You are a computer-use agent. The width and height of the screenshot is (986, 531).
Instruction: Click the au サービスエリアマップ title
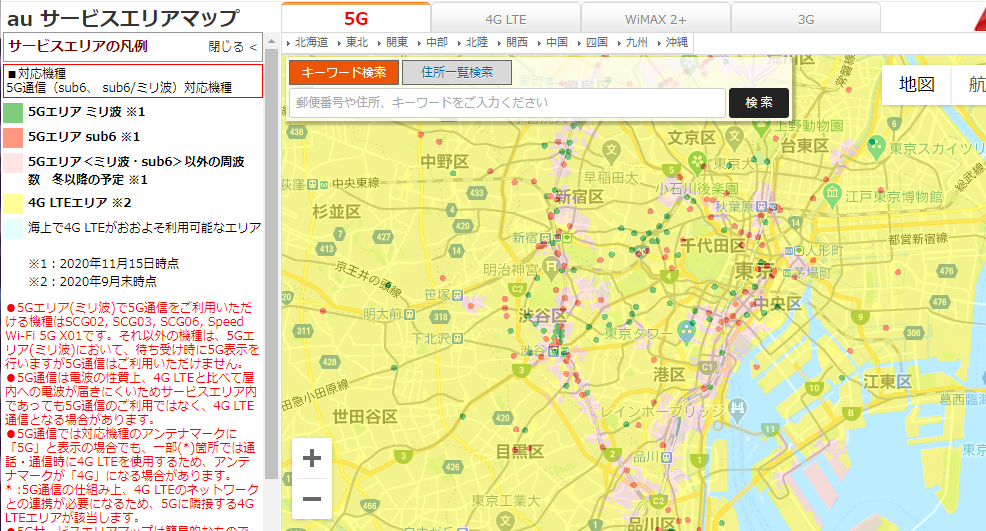tap(123, 18)
